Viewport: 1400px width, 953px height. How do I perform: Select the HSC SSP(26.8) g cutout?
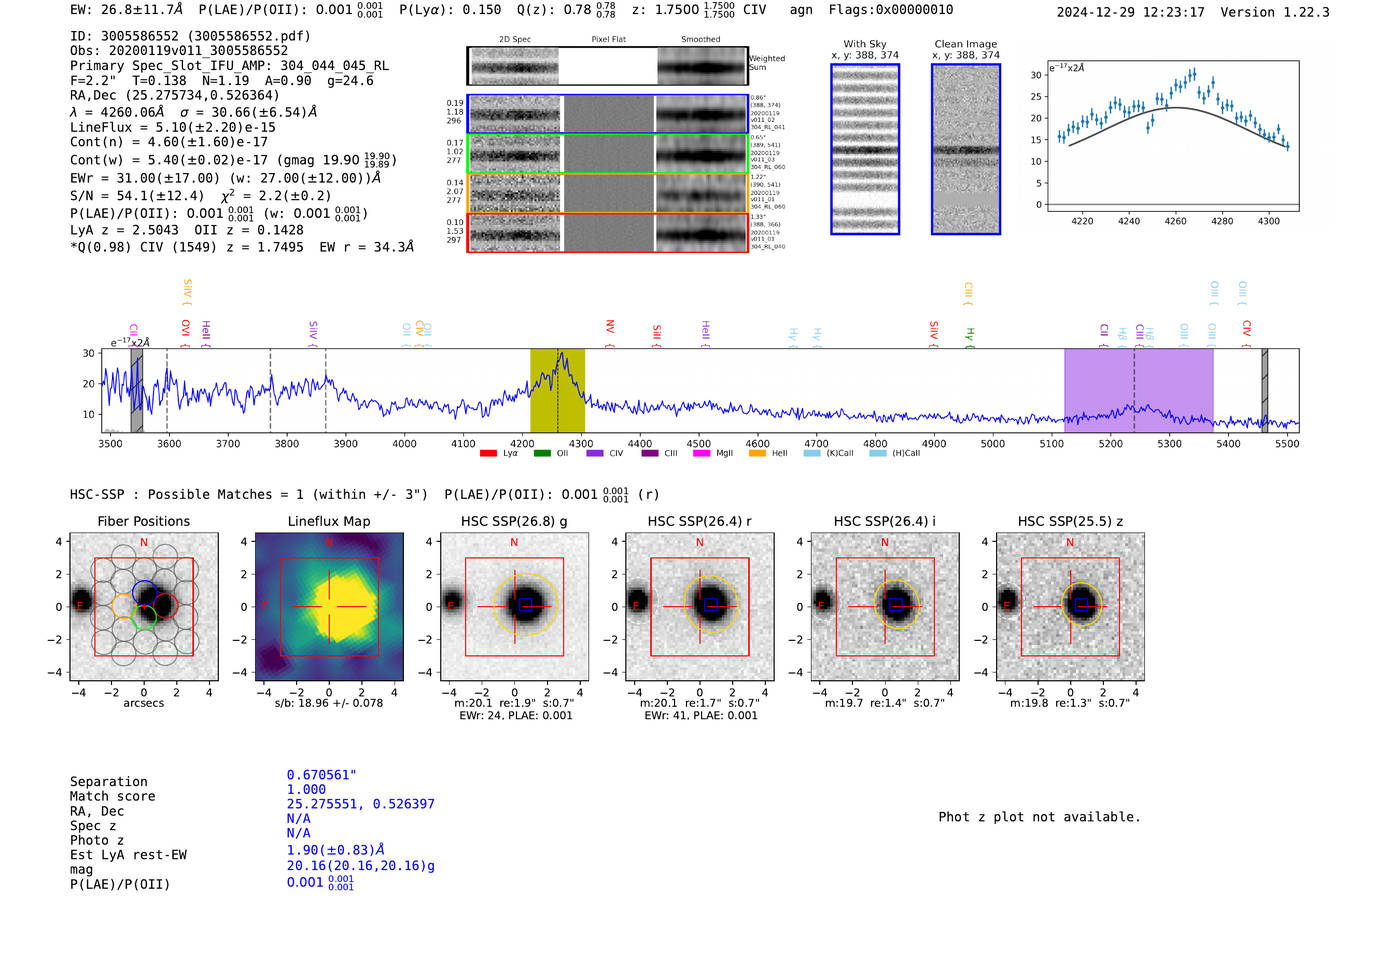pos(514,607)
